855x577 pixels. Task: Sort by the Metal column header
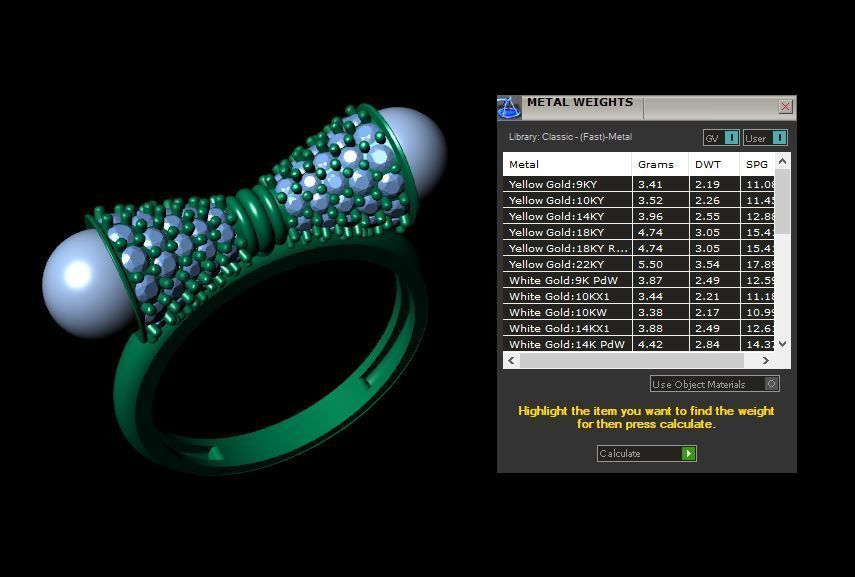pyautogui.click(x=567, y=164)
